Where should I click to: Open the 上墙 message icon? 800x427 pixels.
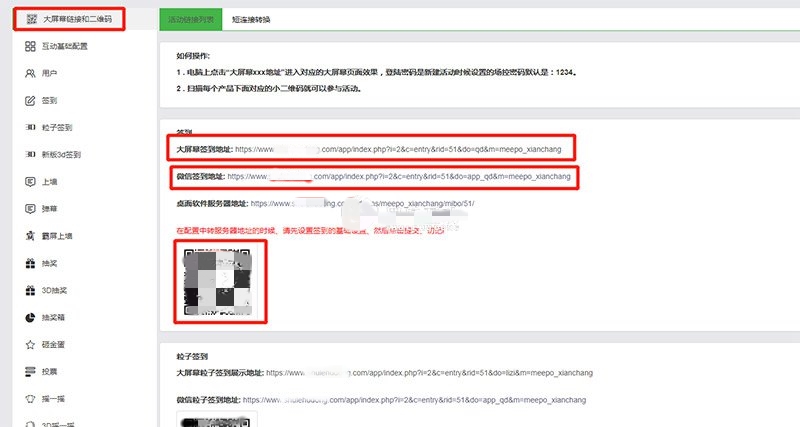pos(30,182)
